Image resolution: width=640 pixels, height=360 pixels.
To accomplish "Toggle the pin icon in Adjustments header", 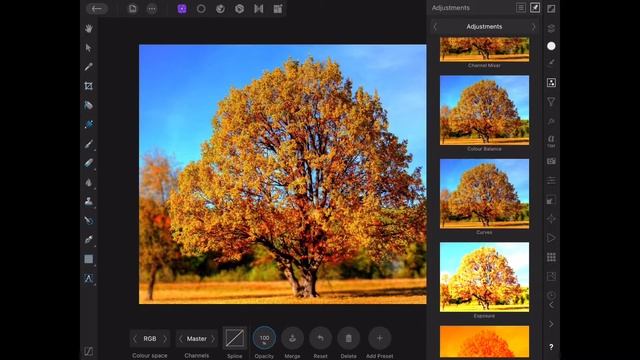I will point(535,8).
